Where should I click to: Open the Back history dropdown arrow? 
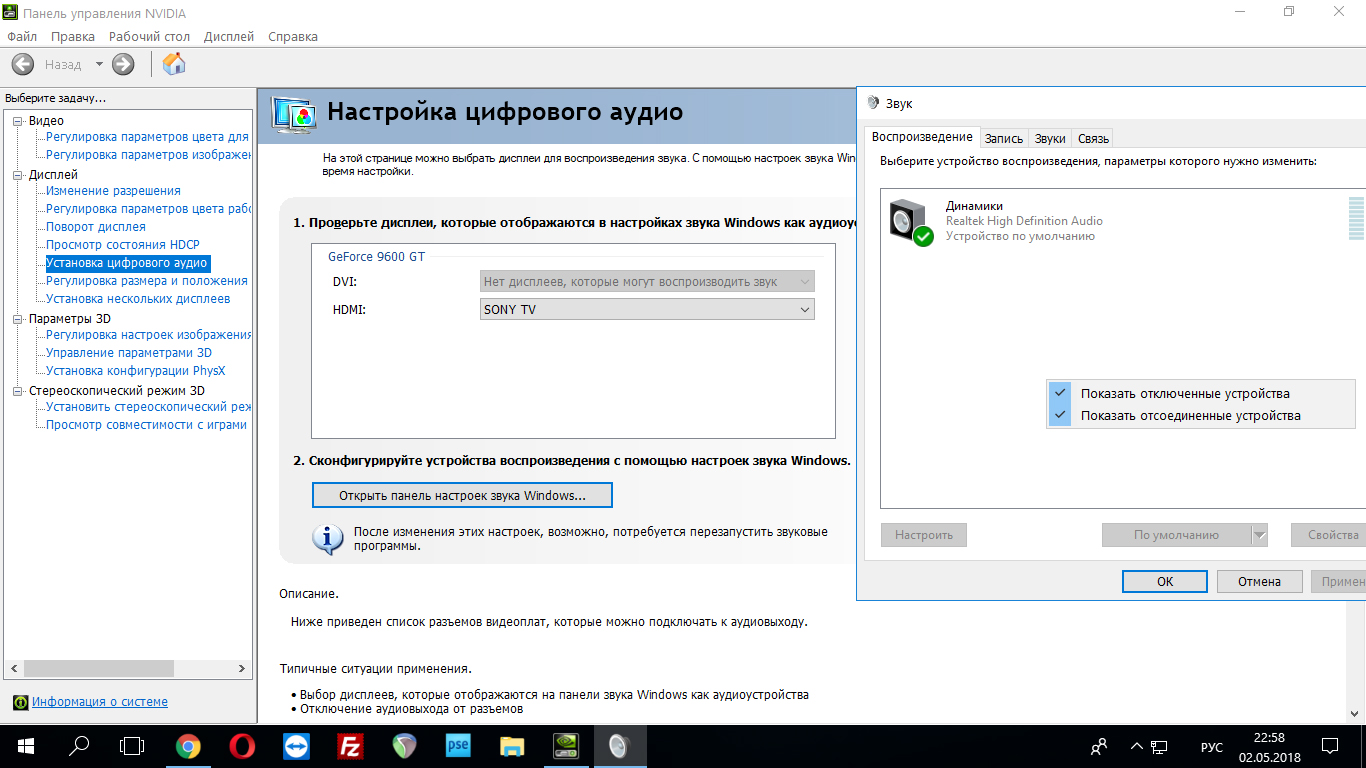click(99, 64)
